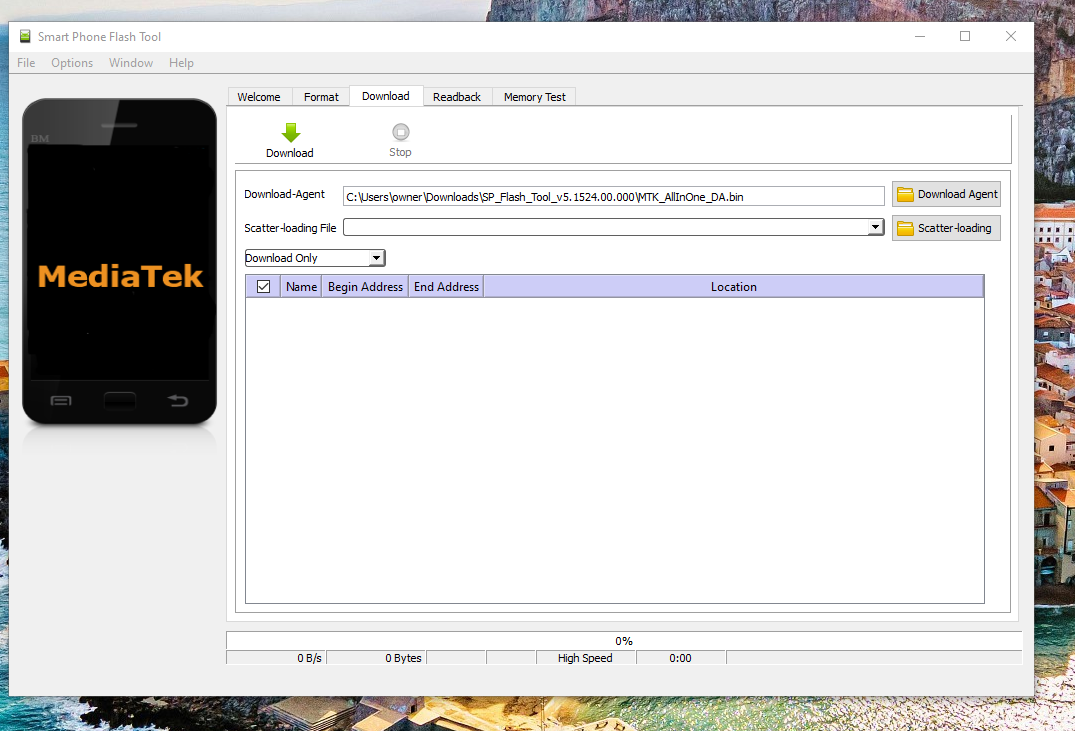Click the 0:00 elapsed time status

(680, 658)
